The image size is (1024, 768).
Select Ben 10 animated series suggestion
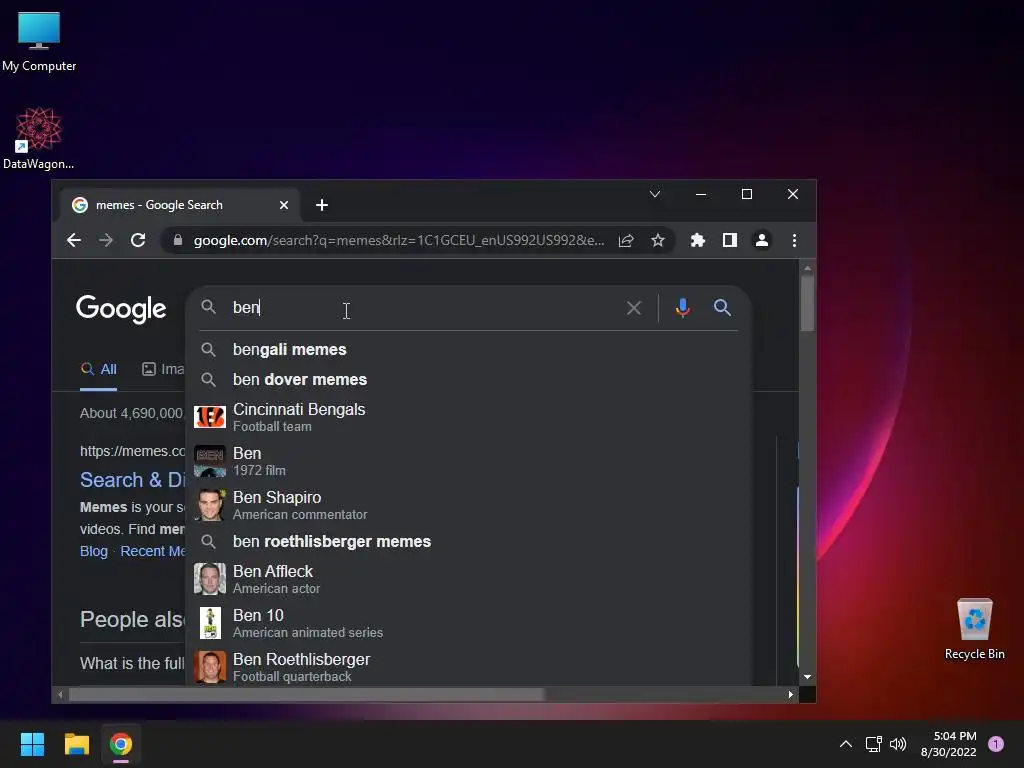(x=469, y=623)
